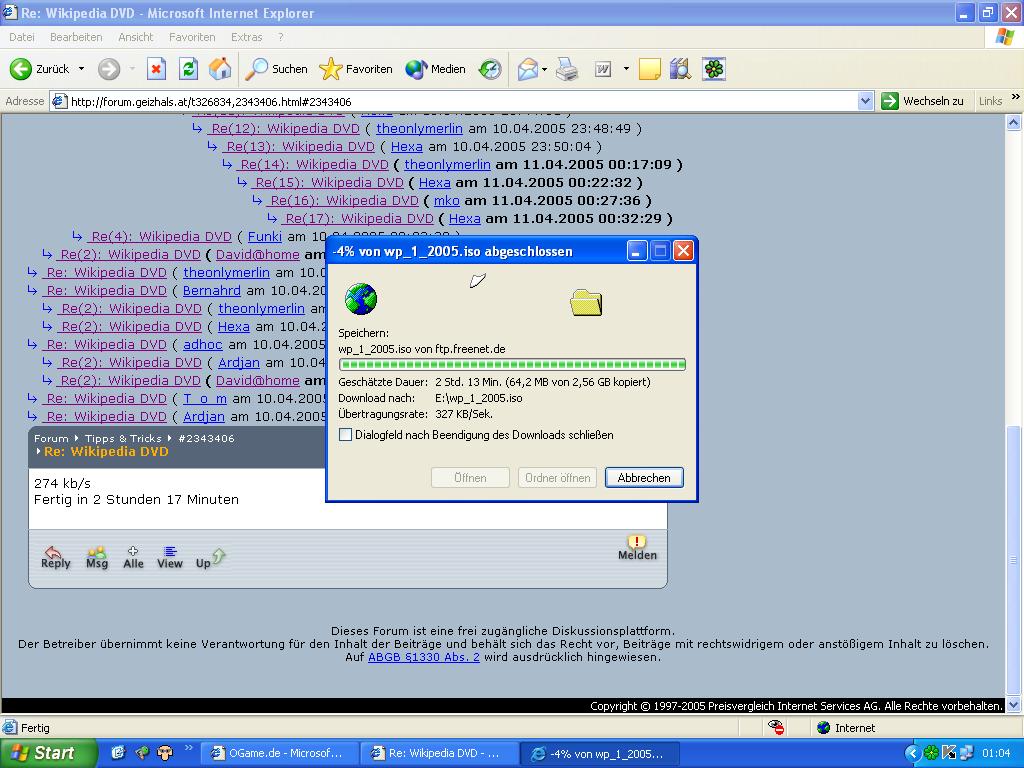Screen dimensions: 1024x768
Task: Open the Forum breadcrumb link
Action: coord(51,438)
